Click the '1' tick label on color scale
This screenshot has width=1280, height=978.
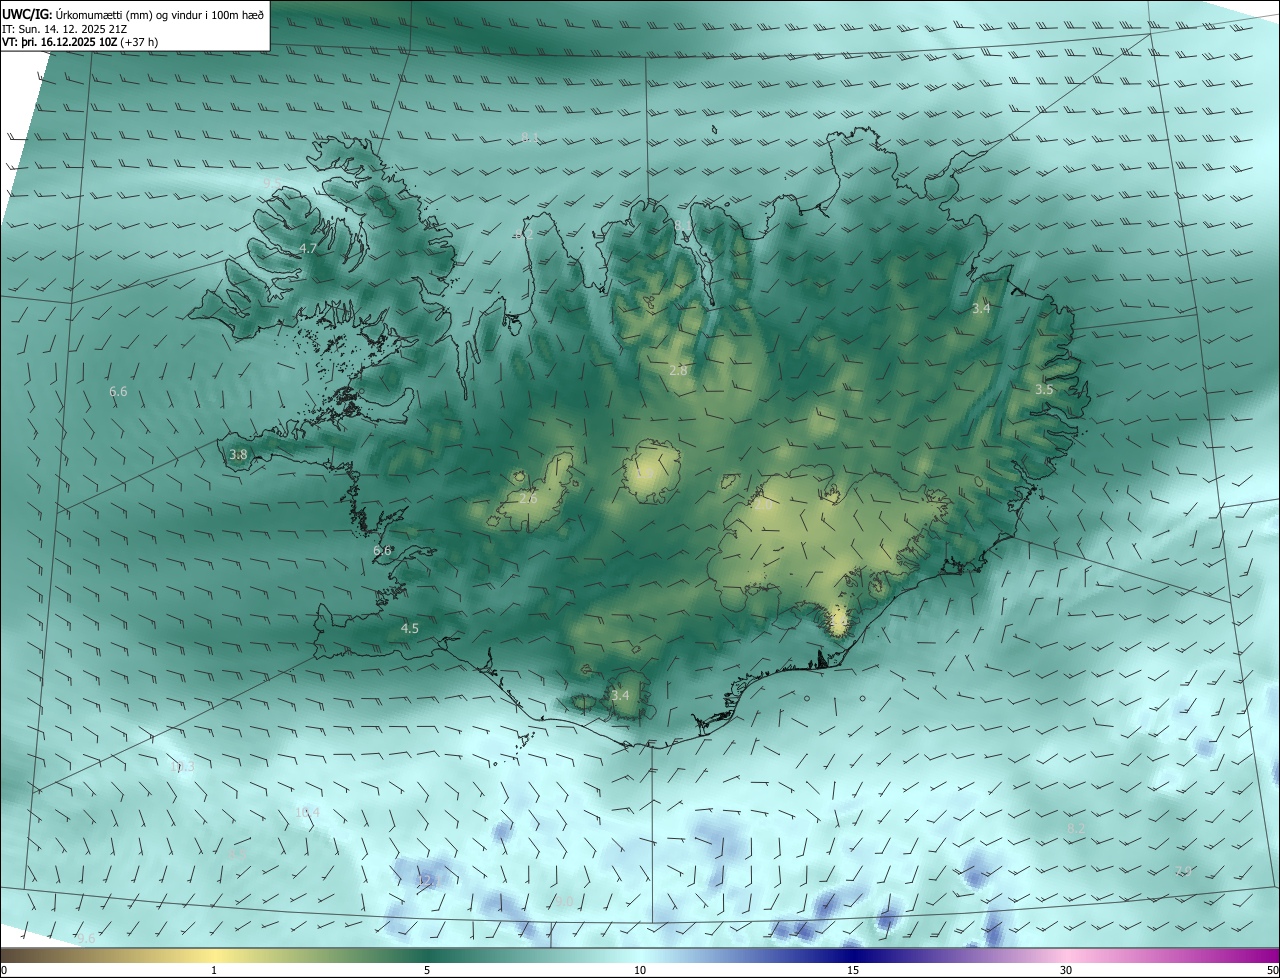214,970
